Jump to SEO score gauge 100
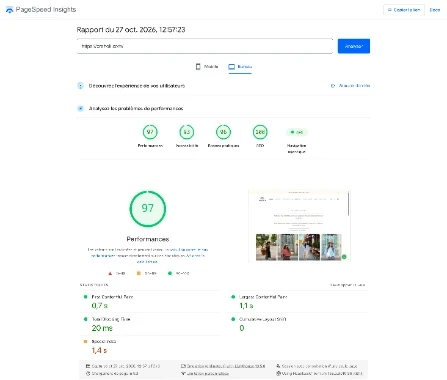Viewport: 447px width, 380px height. 260,132
